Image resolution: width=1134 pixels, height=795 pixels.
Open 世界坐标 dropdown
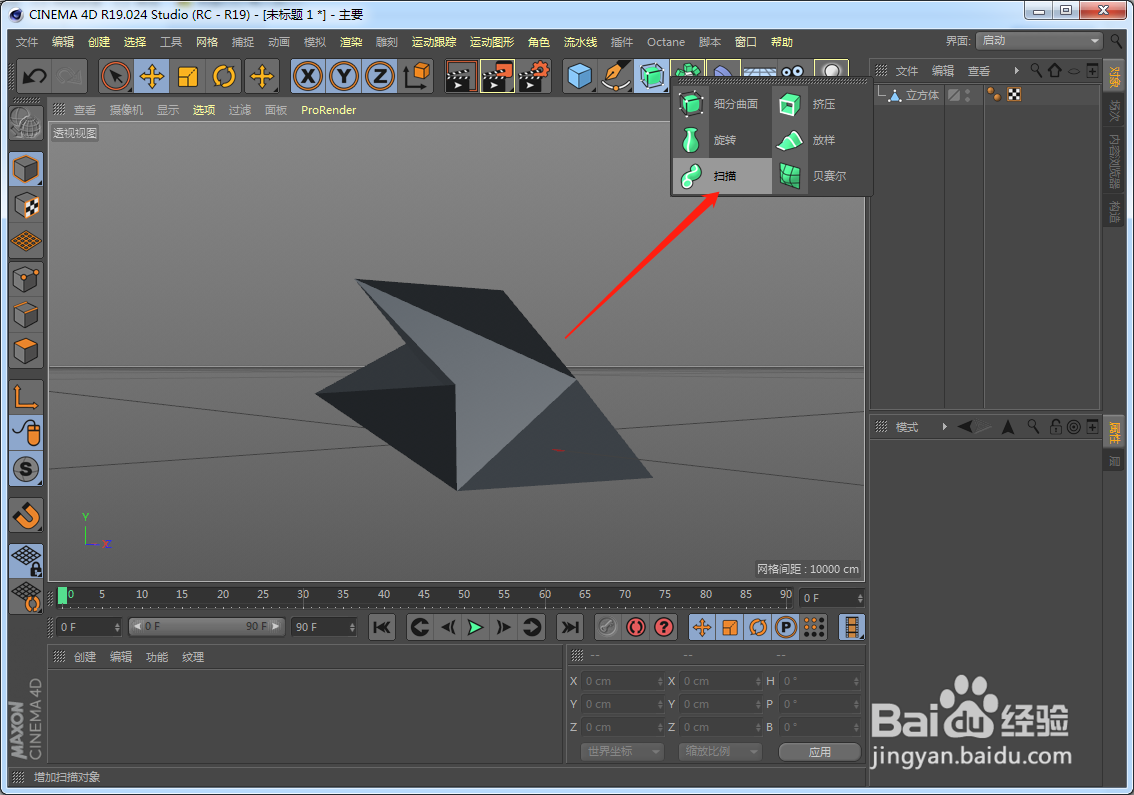coord(622,752)
